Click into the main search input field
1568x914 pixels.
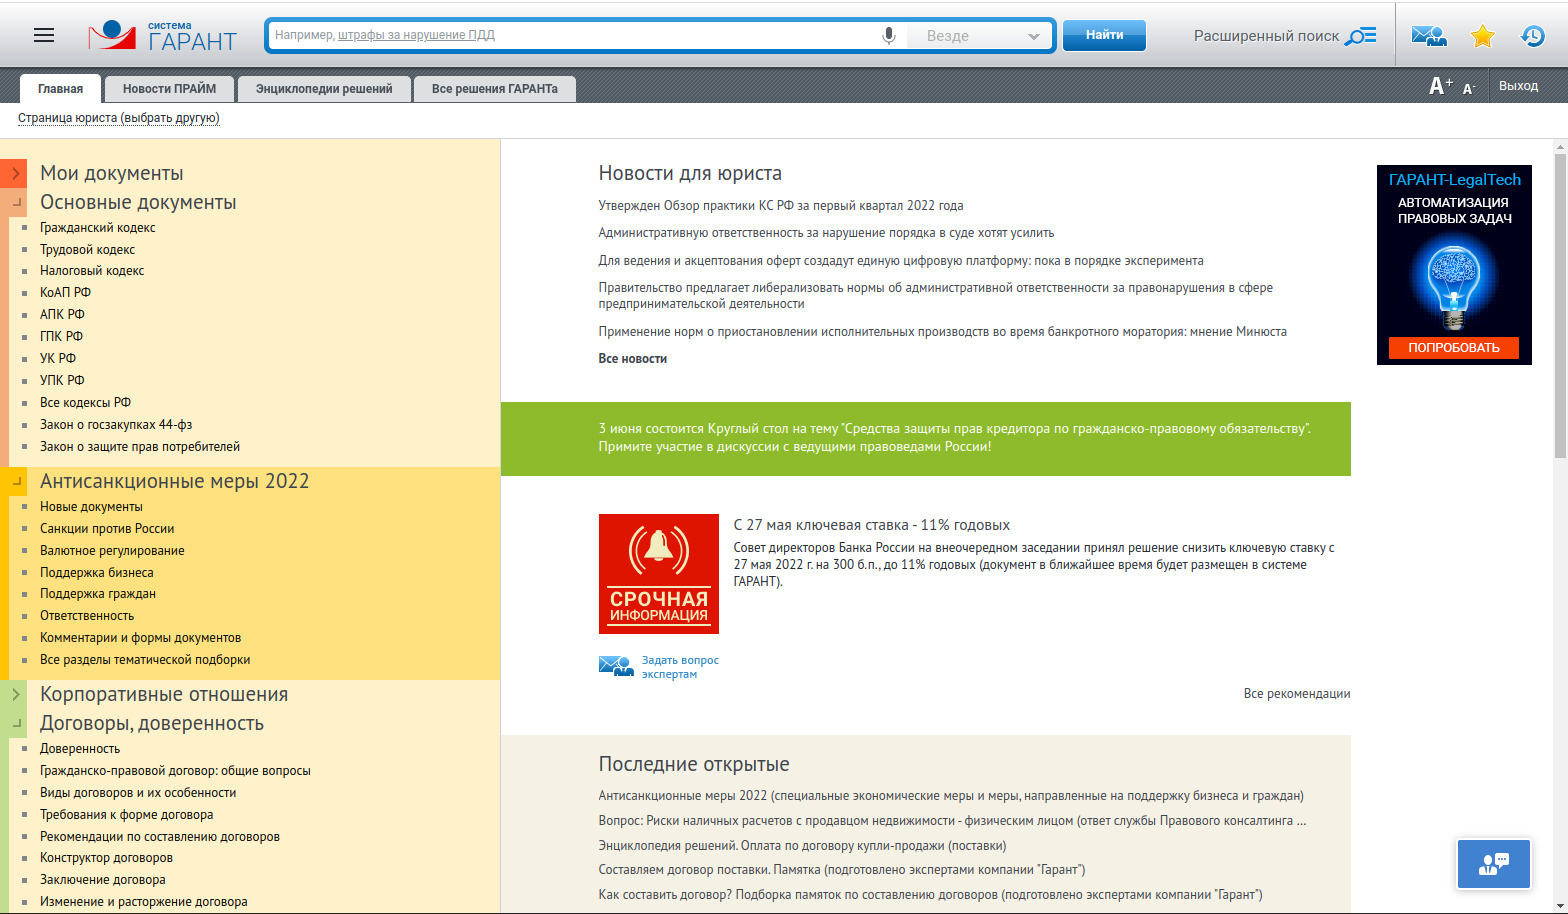click(572, 36)
